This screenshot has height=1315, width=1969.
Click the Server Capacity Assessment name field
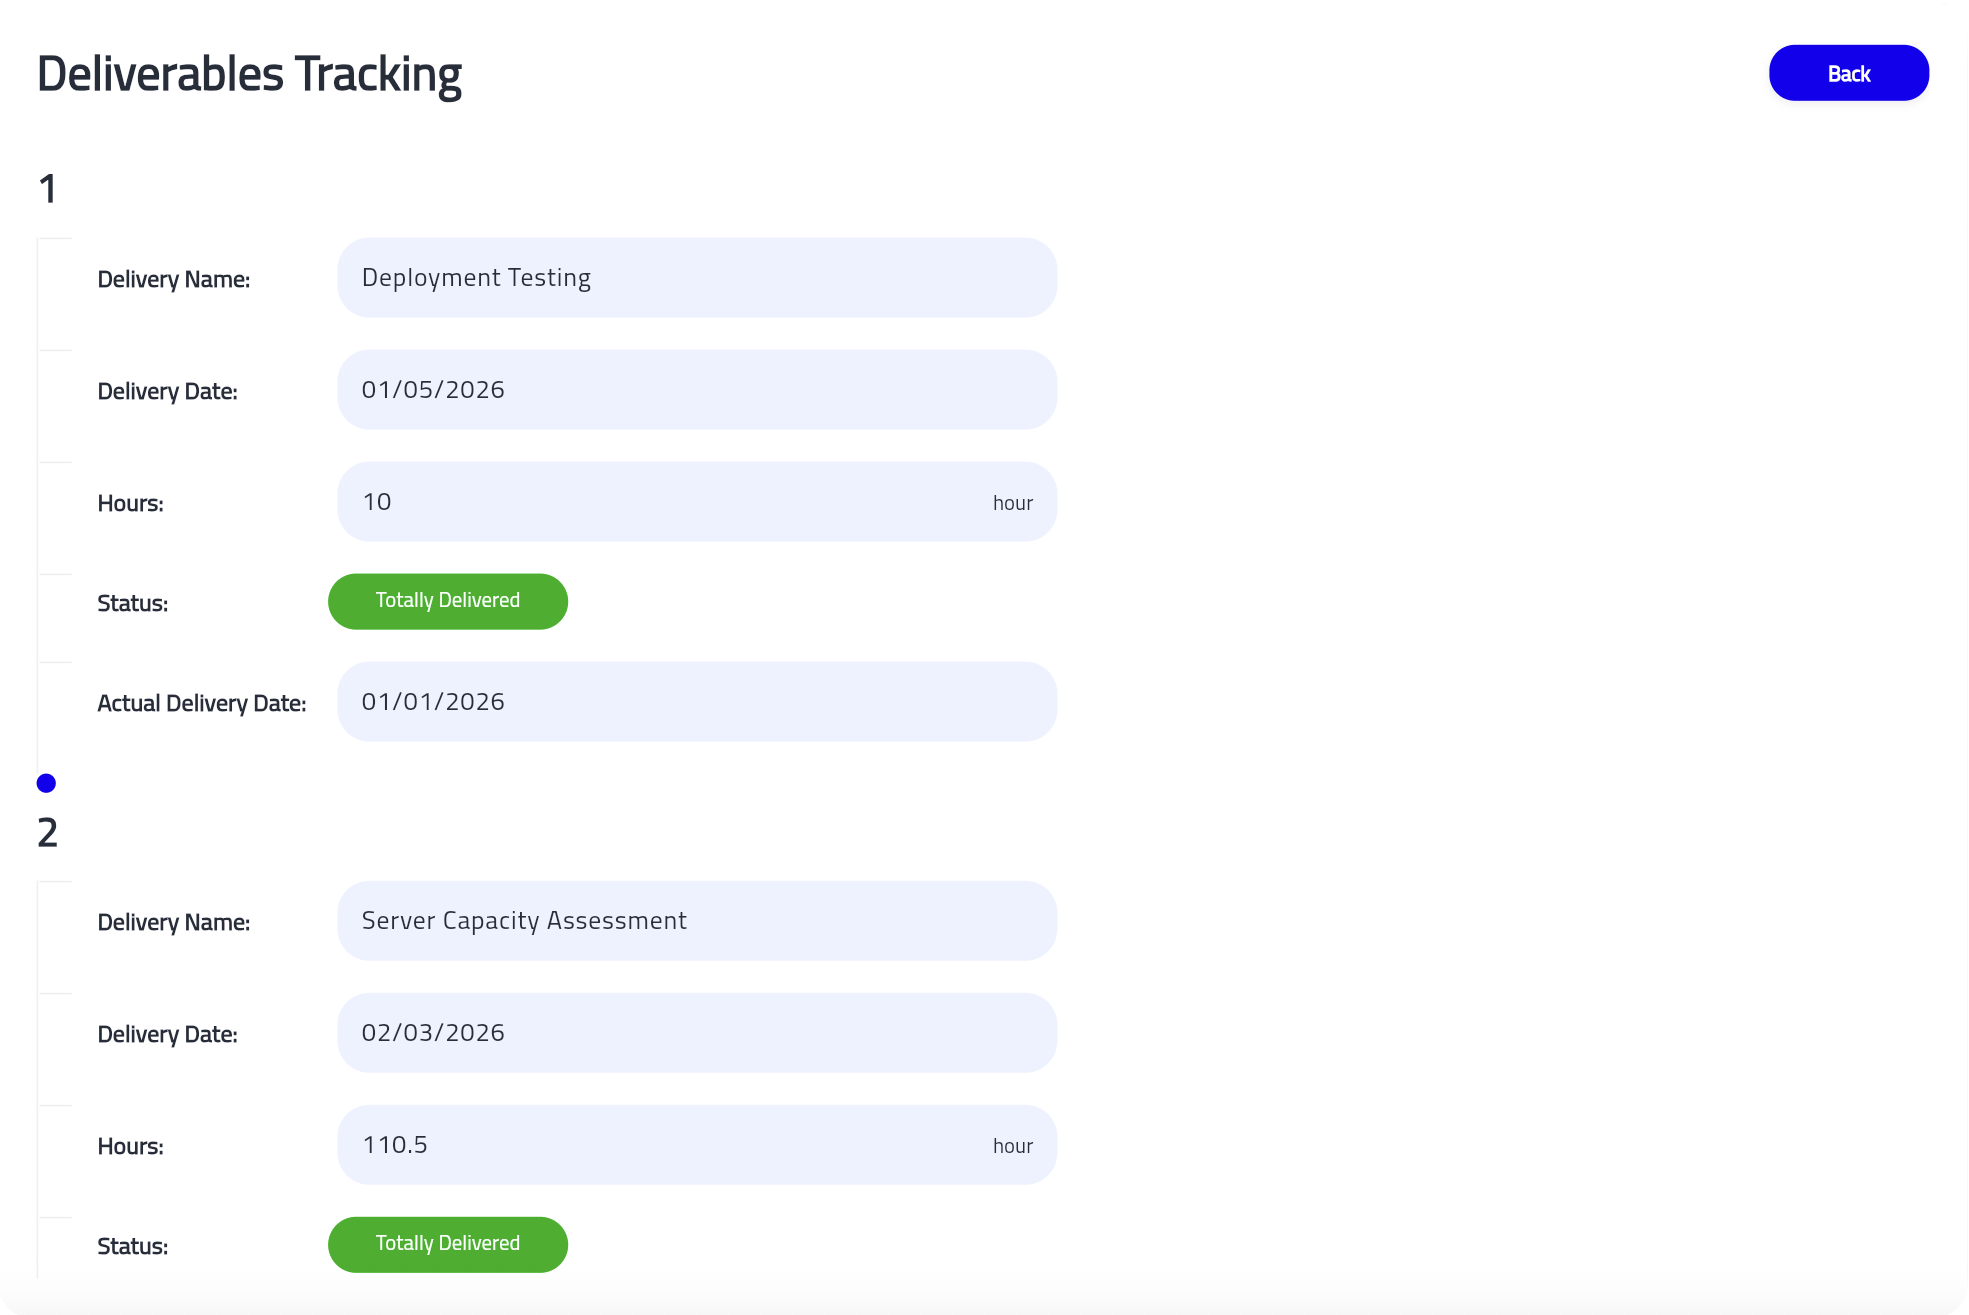[x=696, y=921]
